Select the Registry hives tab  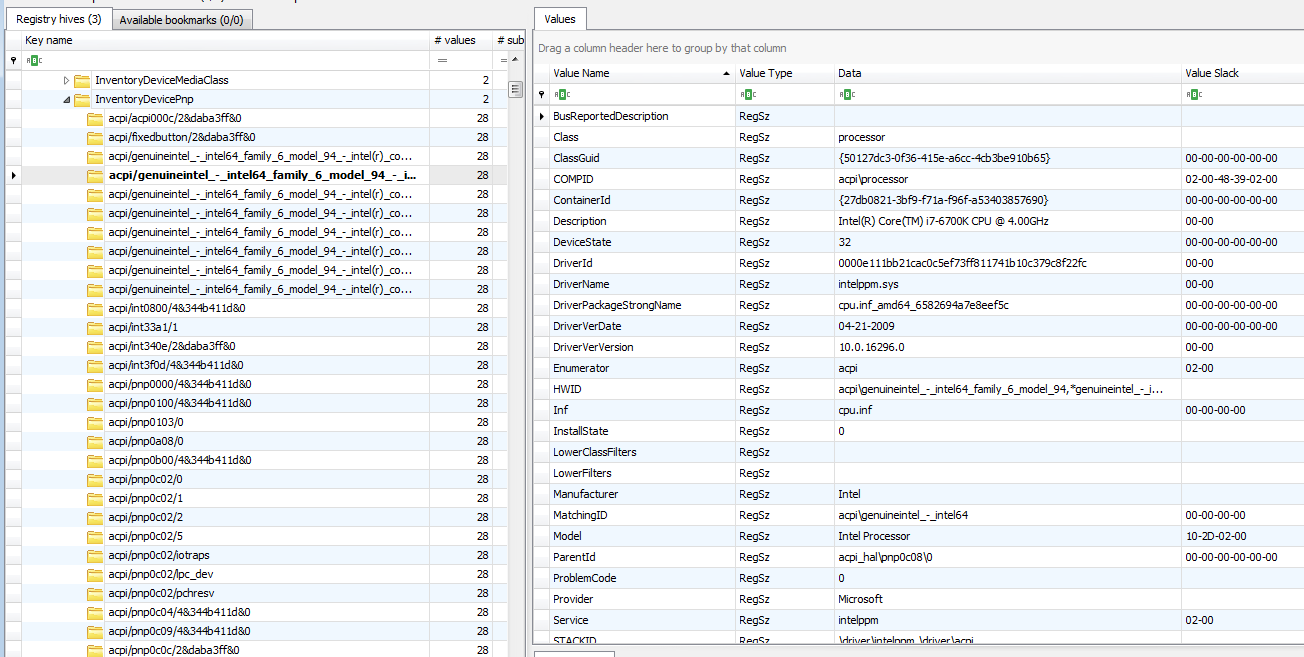58,20
